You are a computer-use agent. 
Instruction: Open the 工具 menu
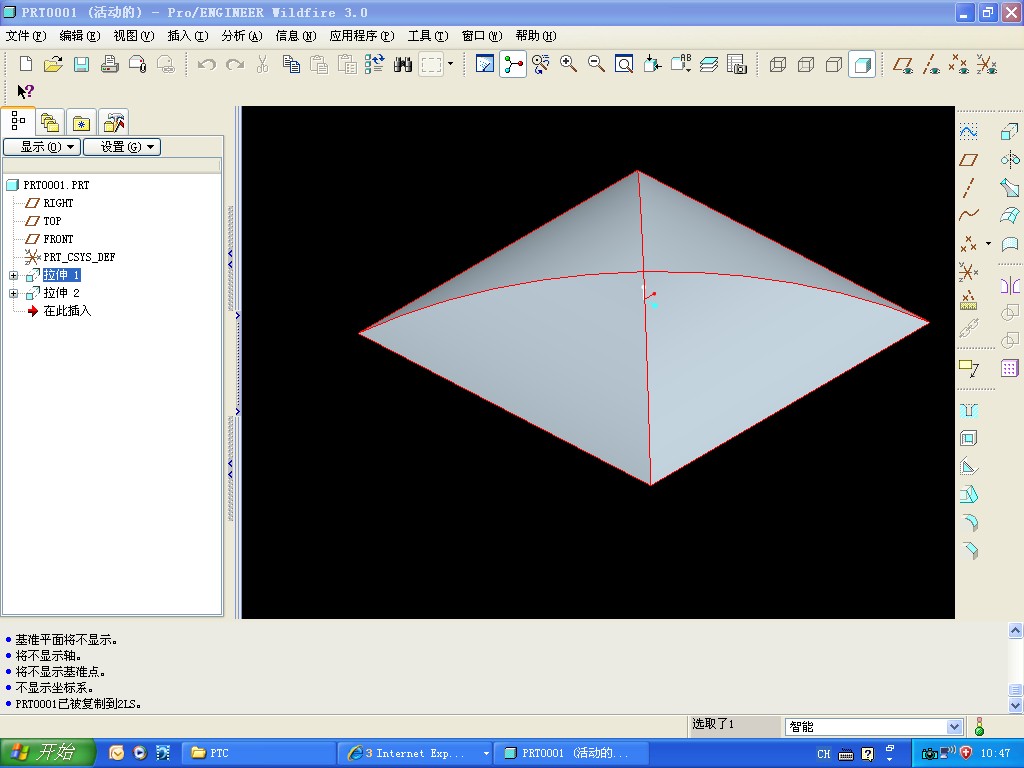pyautogui.click(x=428, y=36)
